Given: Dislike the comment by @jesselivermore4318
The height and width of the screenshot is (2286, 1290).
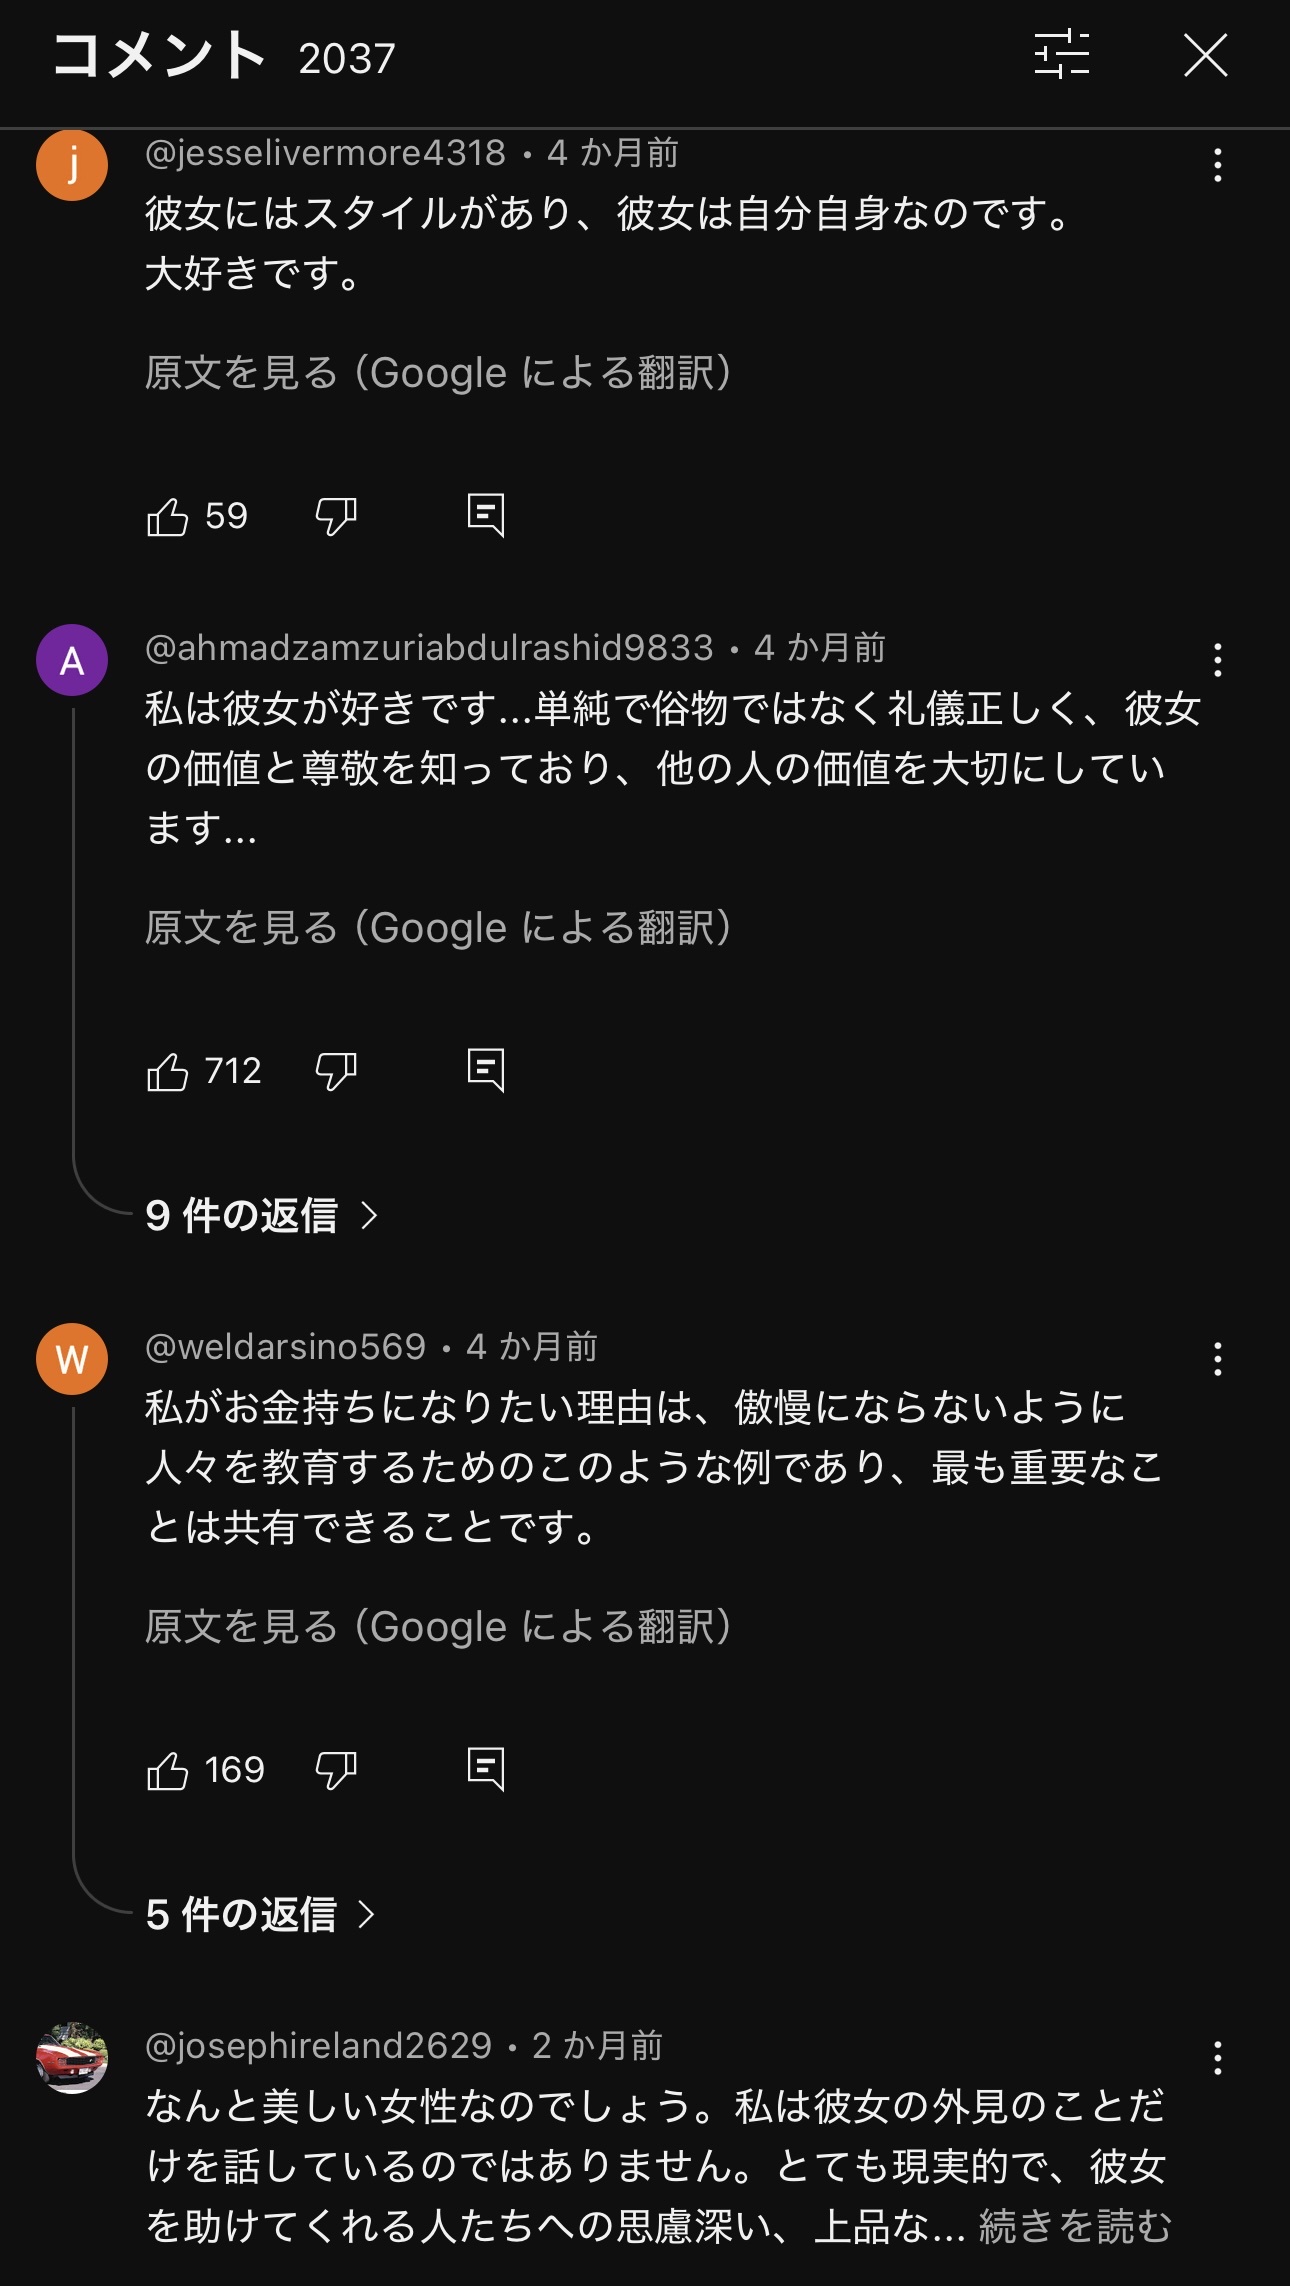Looking at the screenshot, I should pyautogui.click(x=335, y=517).
